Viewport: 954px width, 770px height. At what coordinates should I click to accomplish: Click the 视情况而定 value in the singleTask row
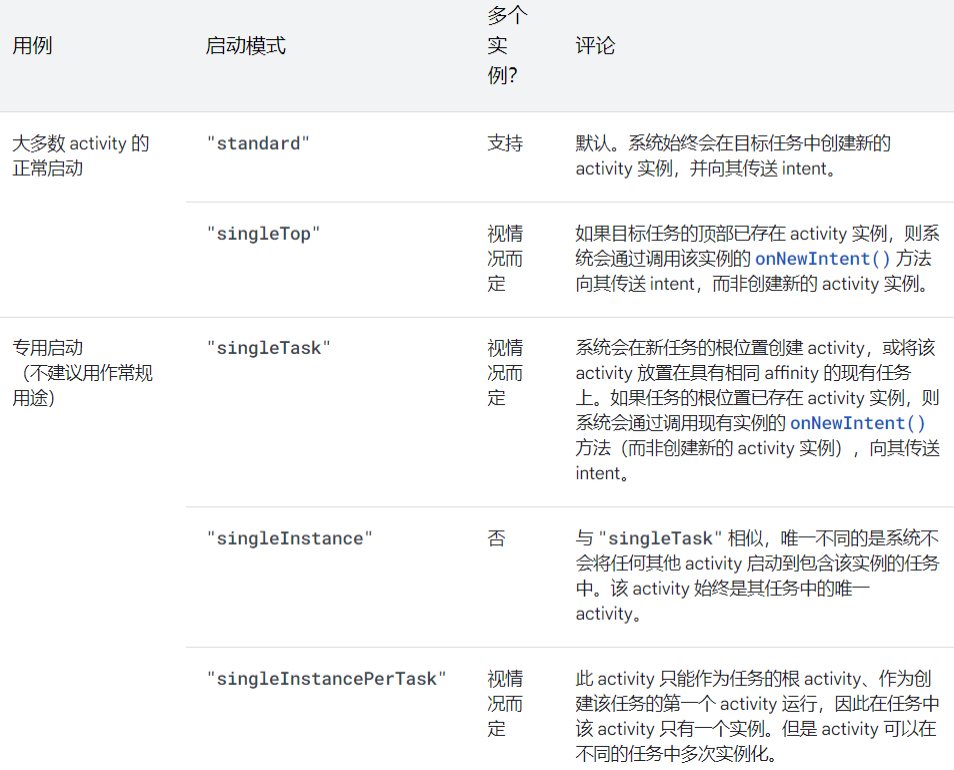[x=505, y=373]
